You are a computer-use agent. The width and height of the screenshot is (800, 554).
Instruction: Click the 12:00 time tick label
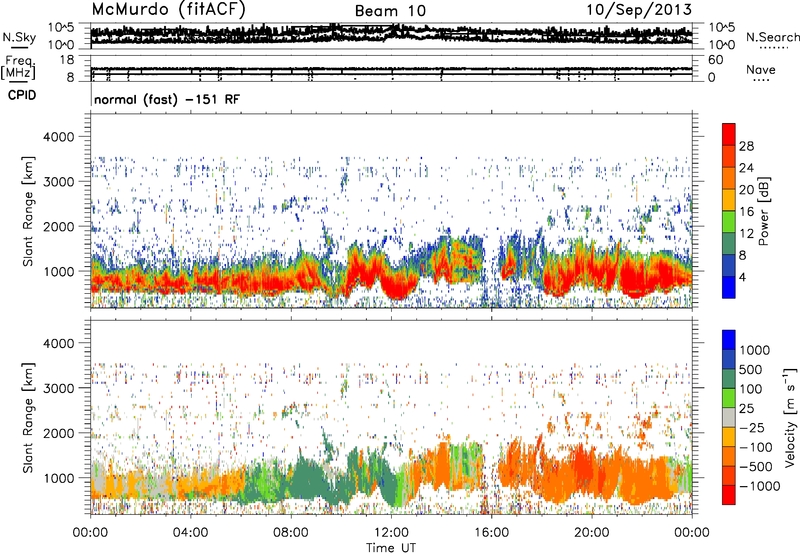click(391, 533)
